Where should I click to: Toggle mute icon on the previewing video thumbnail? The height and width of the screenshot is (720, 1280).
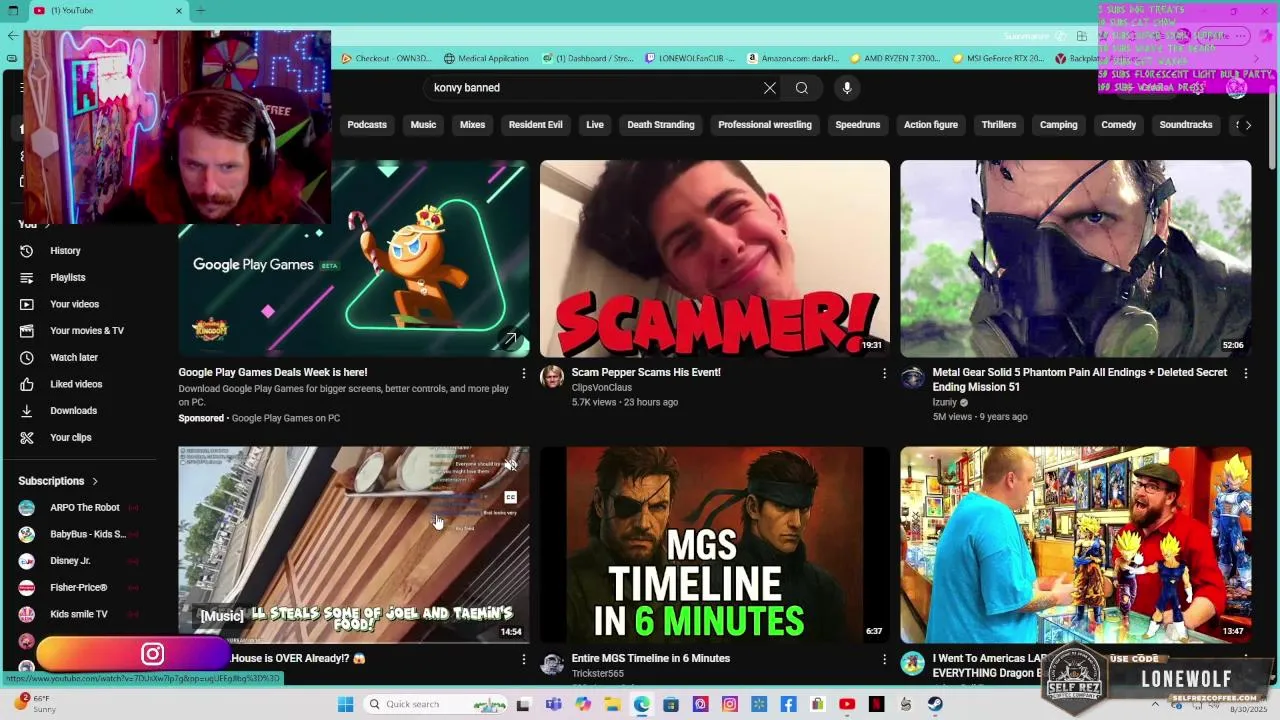[510, 465]
